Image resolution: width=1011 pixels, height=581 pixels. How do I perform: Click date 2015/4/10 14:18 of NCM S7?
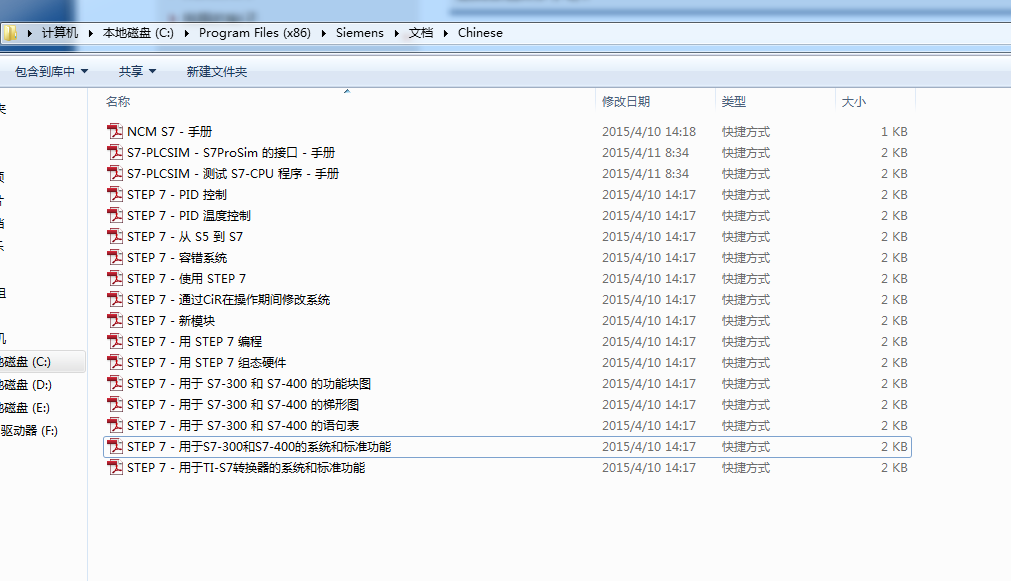(649, 132)
